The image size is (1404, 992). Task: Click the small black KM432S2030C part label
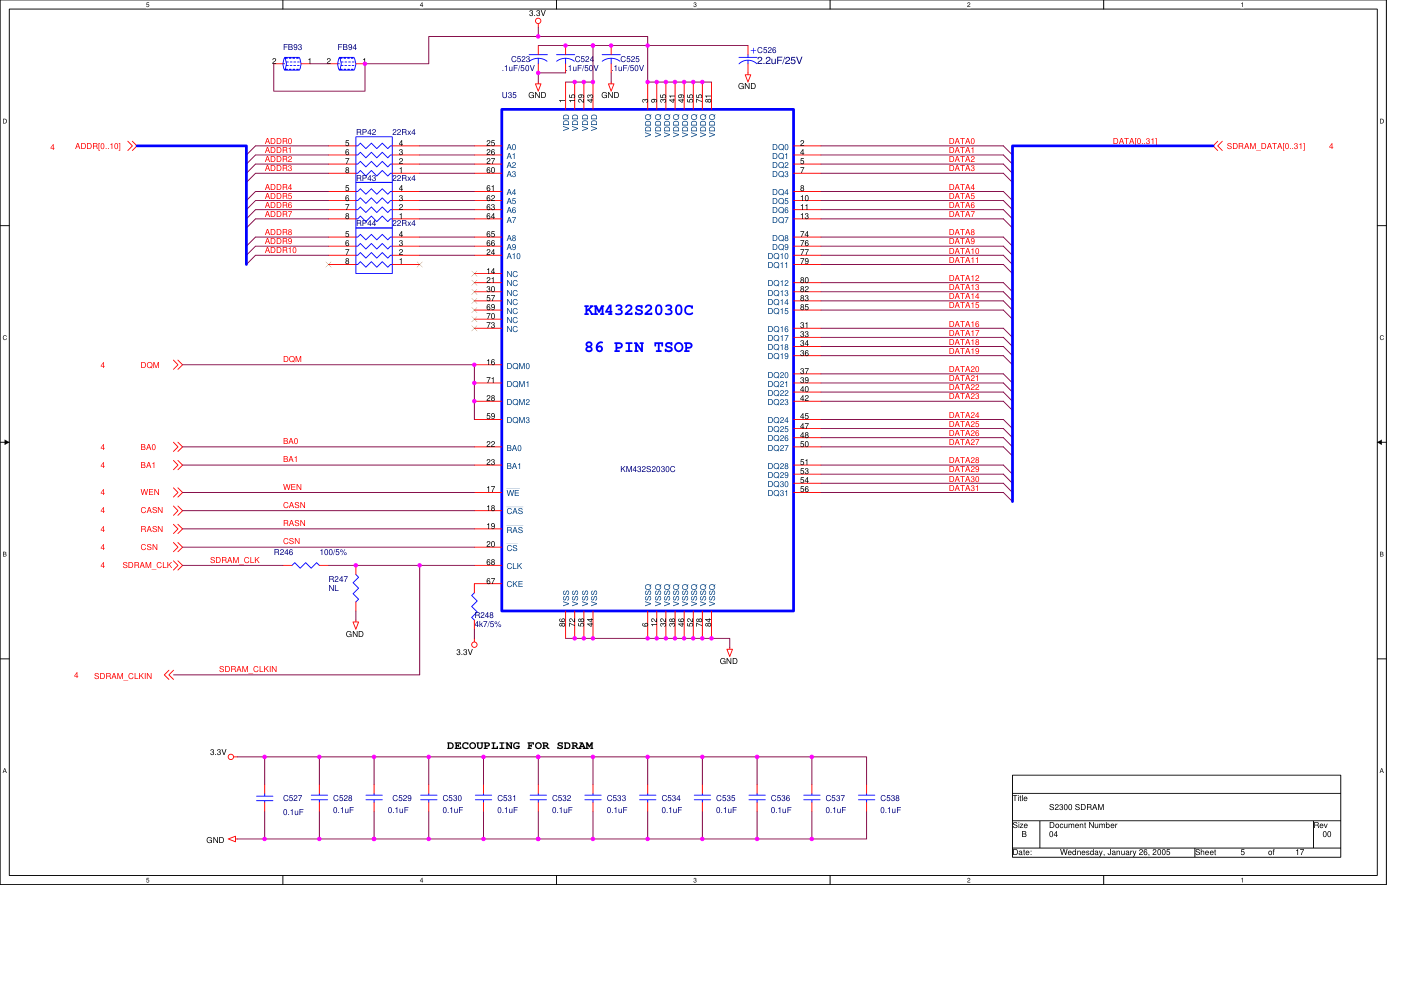tap(648, 469)
